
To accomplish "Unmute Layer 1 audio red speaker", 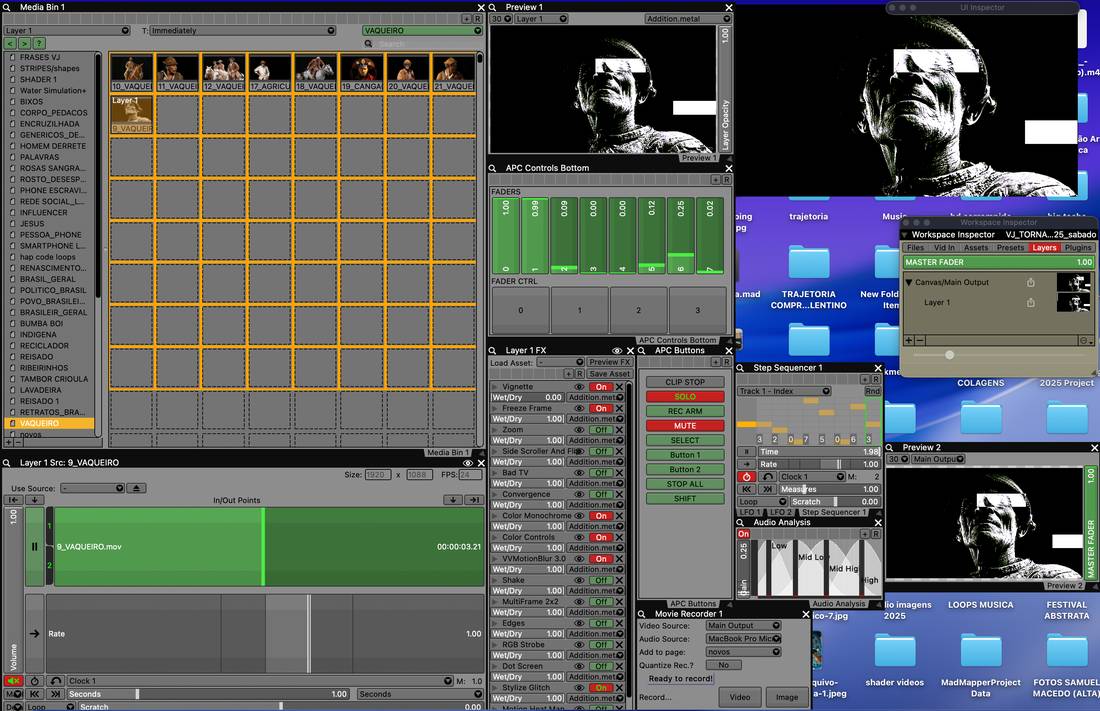I will pyautogui.click(x=13, y=681).
